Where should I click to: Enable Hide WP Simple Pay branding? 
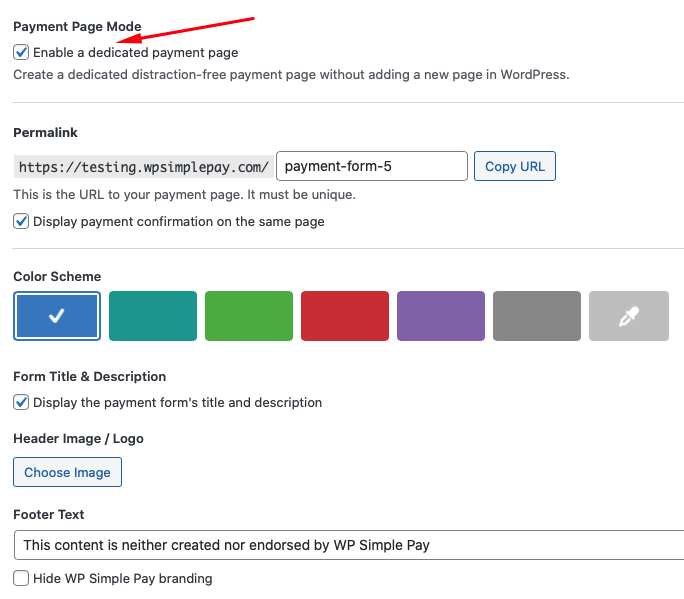coord(21,578)
